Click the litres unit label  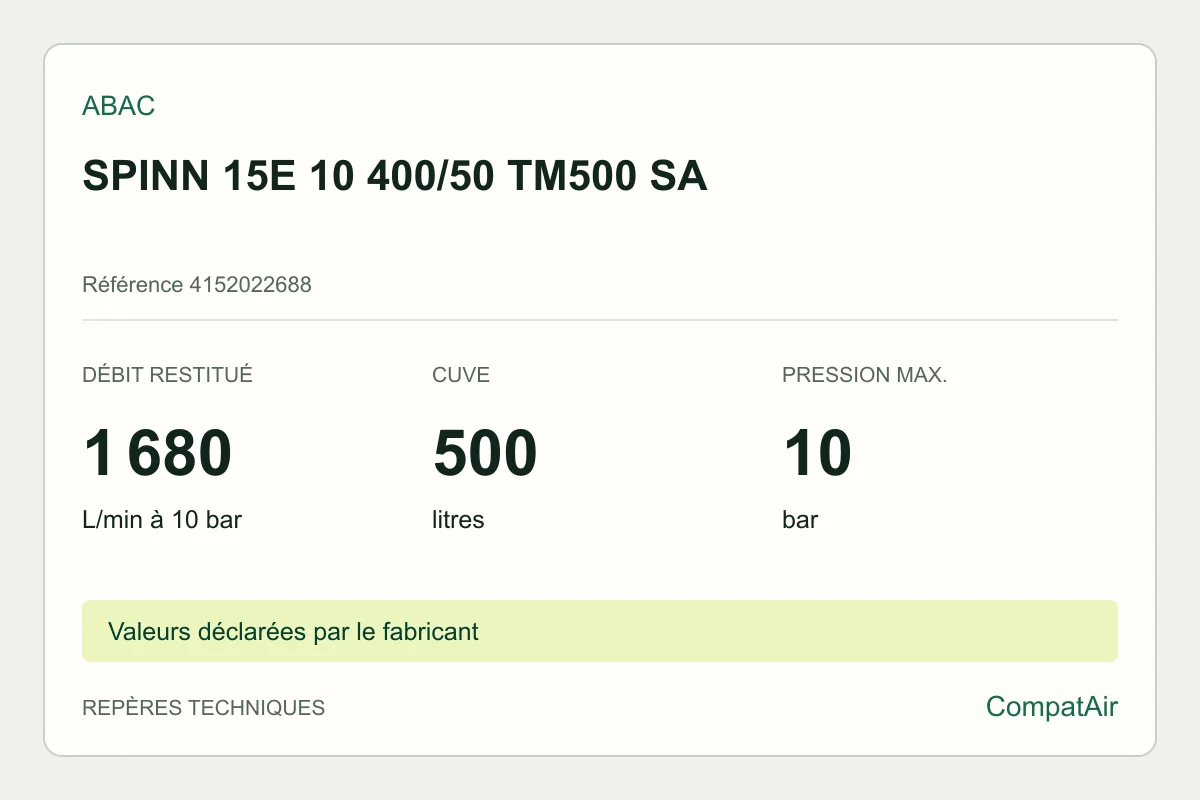(458, 520)
